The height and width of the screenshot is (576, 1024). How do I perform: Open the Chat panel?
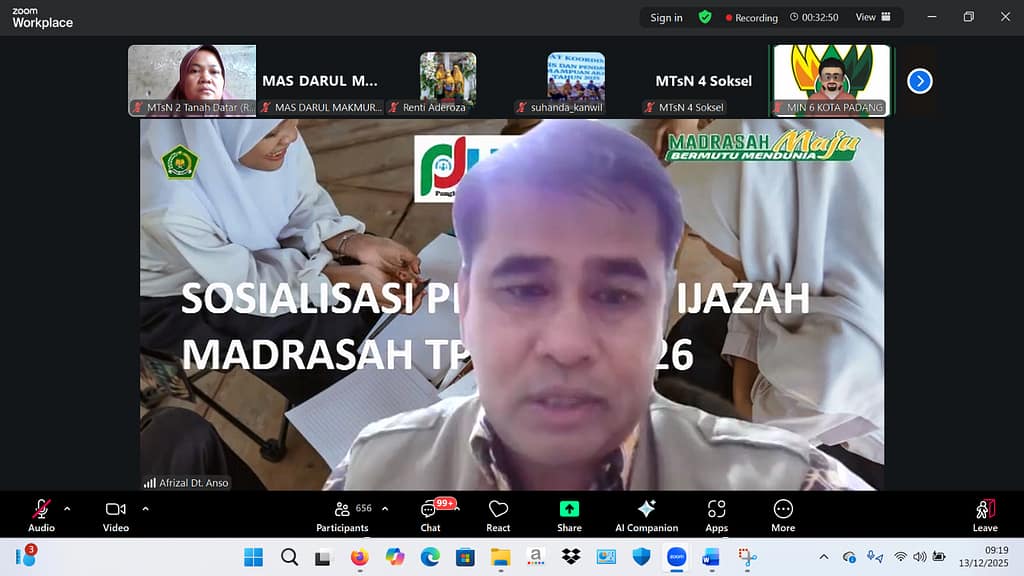coord(430,513)
